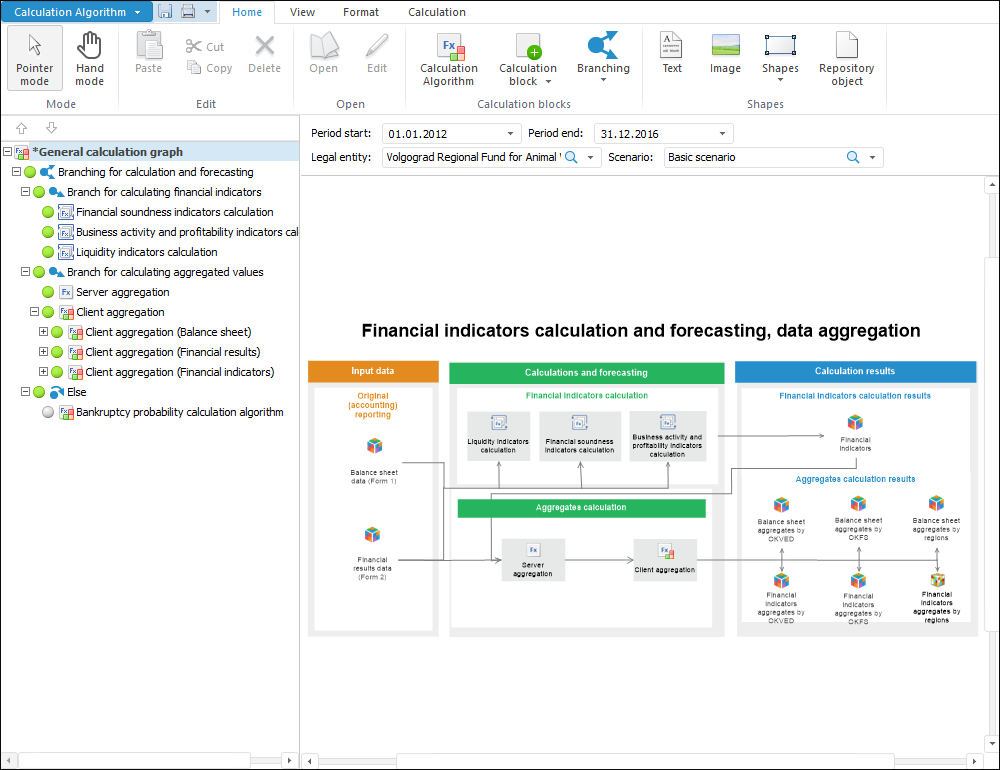The height and width of the screenshot is (770, 1000).
Task: Select Pointer mode tool
Action: click(x=35, y=58)
